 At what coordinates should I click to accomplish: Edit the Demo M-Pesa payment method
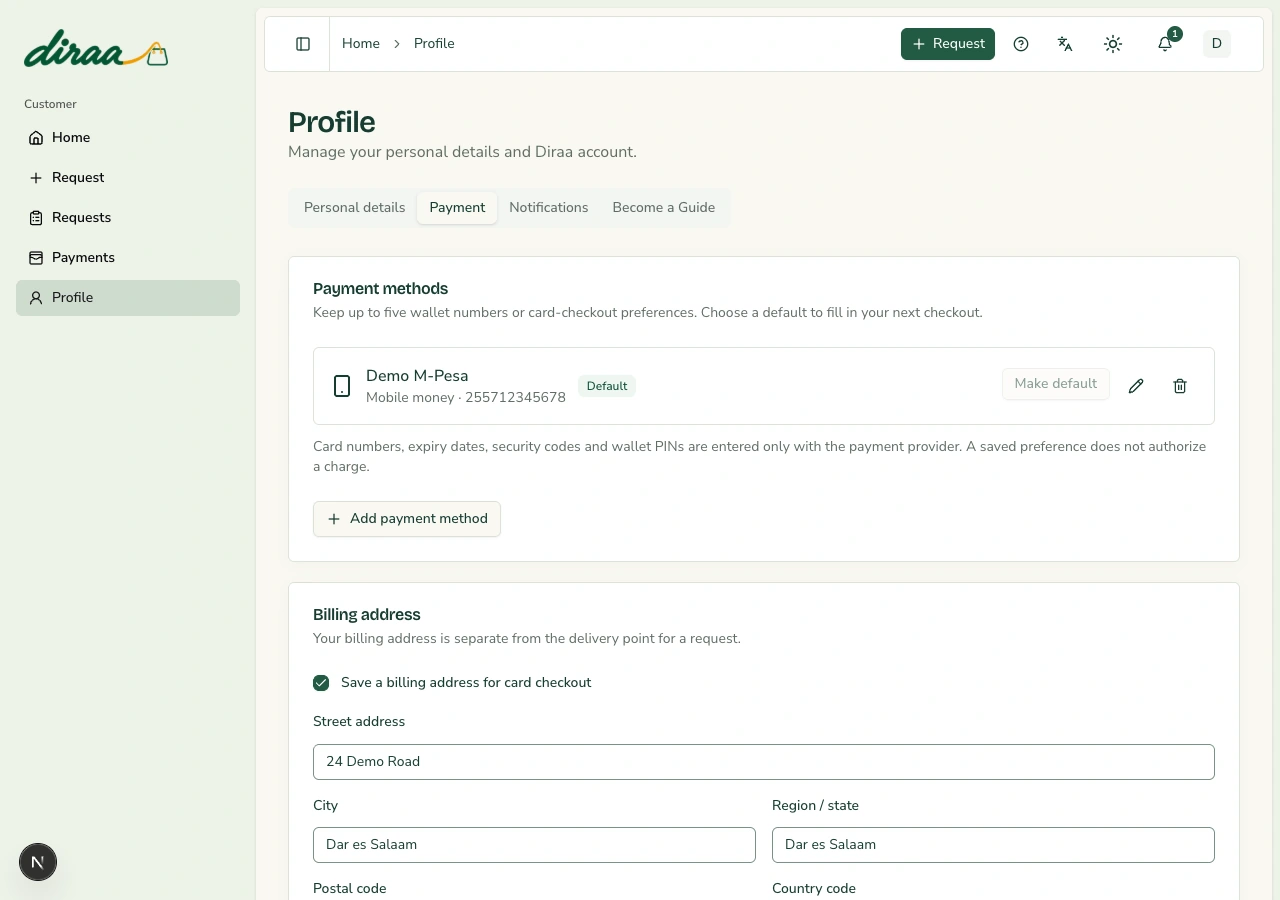click(1136, 386)
